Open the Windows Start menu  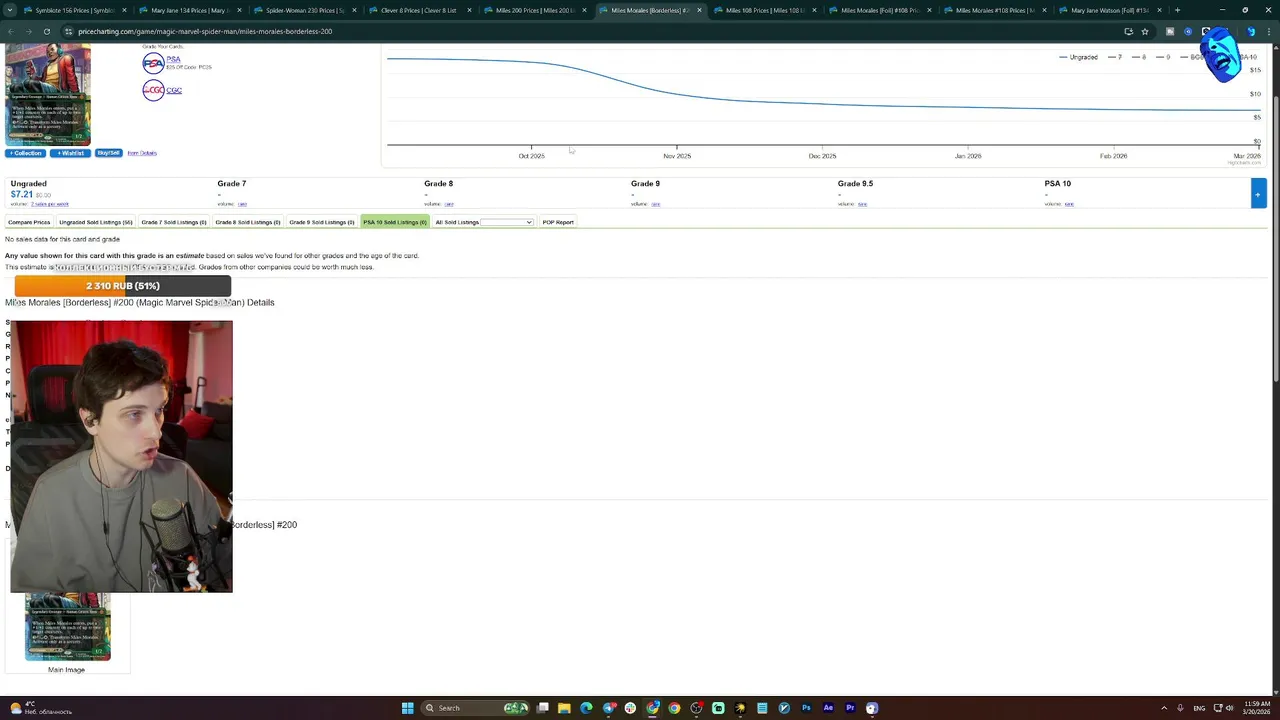click(407, 708)
